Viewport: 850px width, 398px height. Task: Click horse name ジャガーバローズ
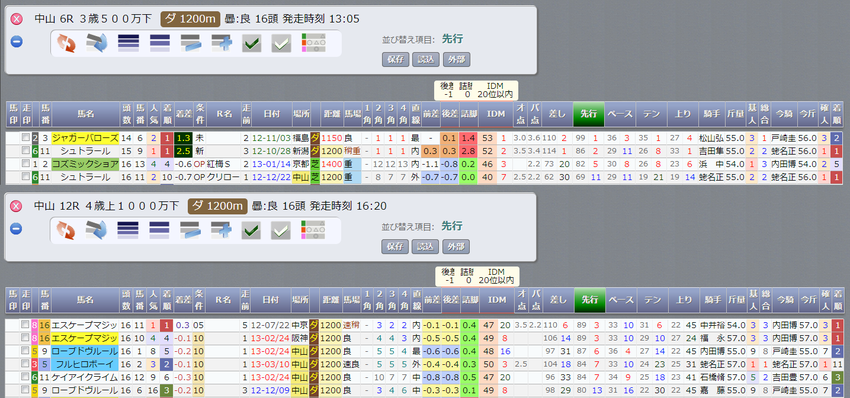pyautogui.click(x=86, y=138)
